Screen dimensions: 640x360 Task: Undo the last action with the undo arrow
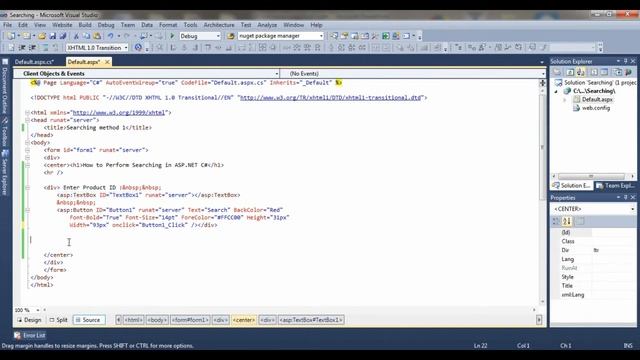[x=110, y=36]
